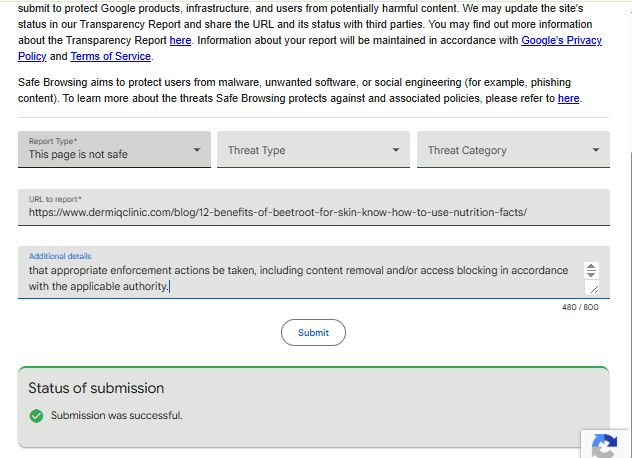The image size is (632, 458).
Task: Open the Report Type dropdown
Action: pos(114,149)
